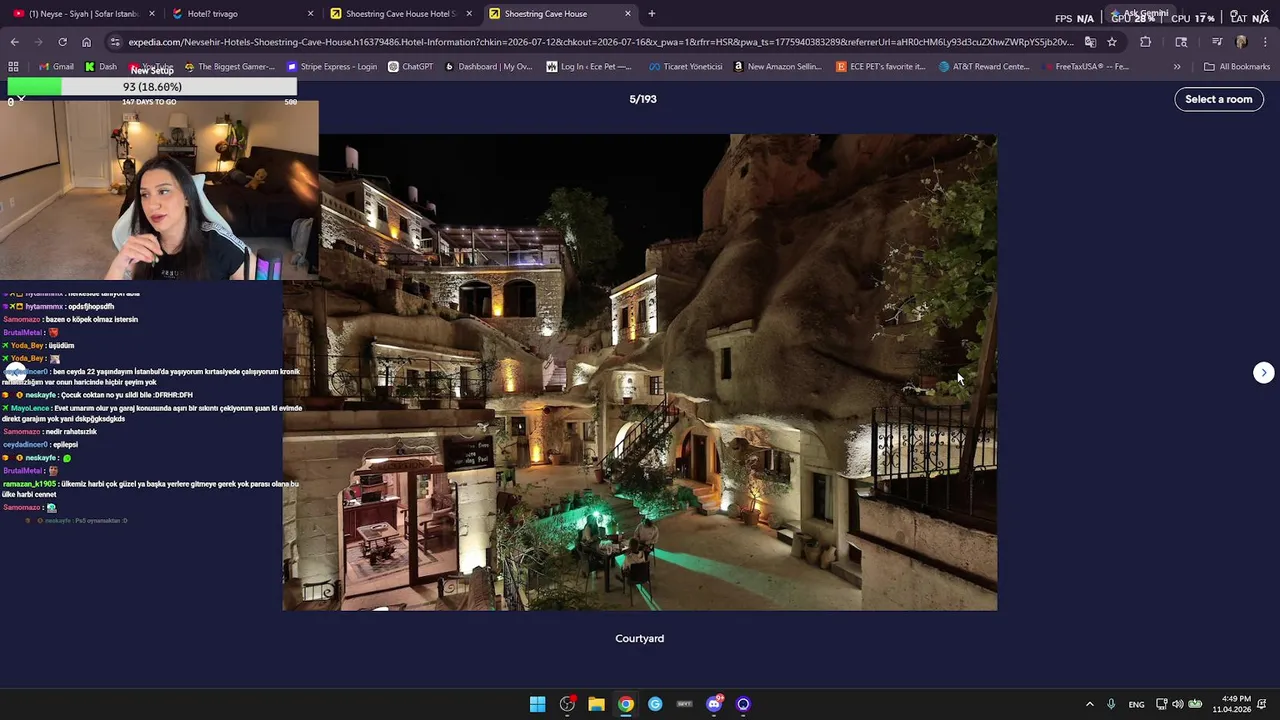Open Google Chrome on the taskbar
1280x720 pixels.
(625, 704)
